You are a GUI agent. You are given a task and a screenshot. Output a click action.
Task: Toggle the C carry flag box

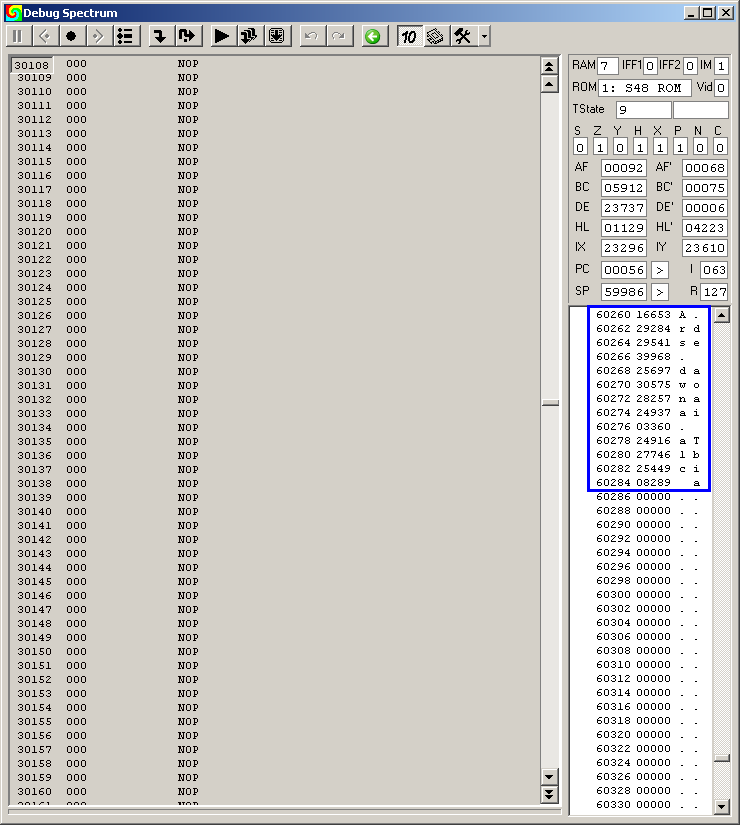click(x=720, y=147)
